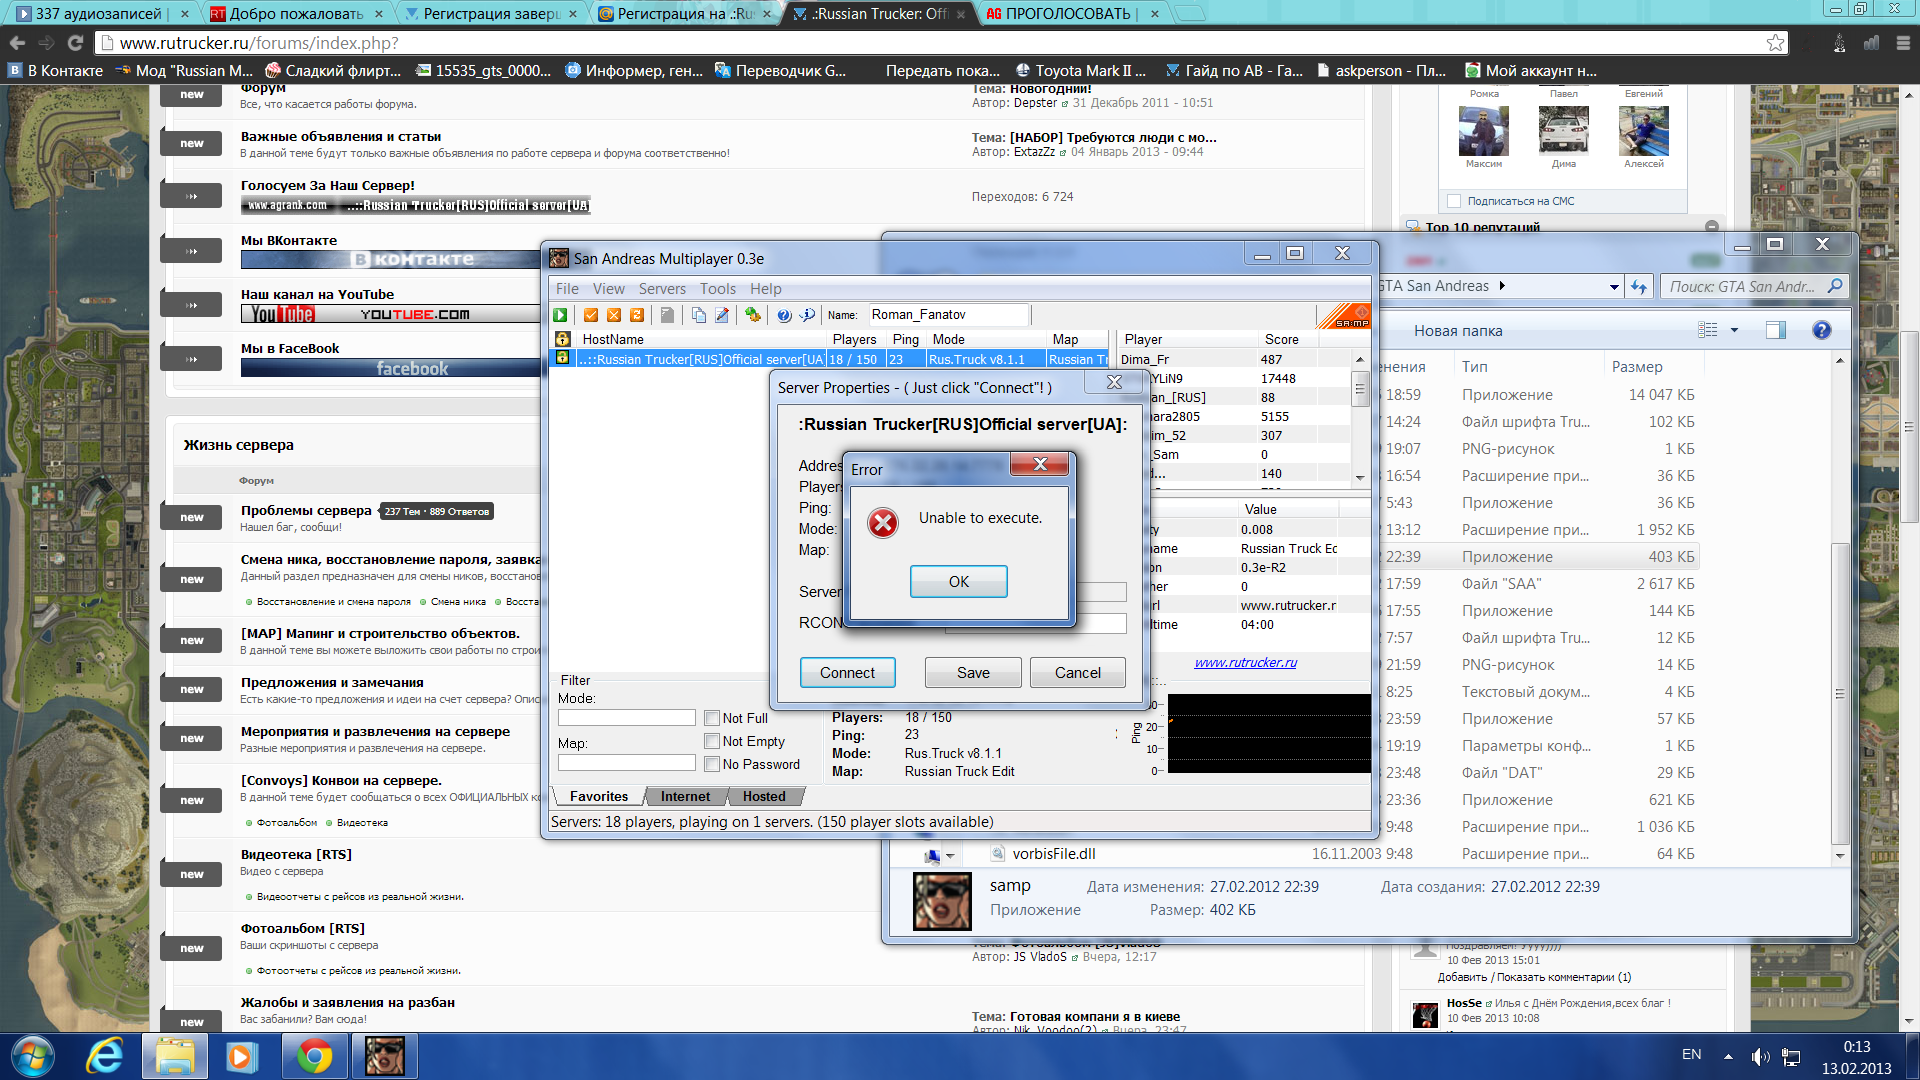1920x1080 pixels.
Task: Click the player list vertical scrollbar thumb
Action: 1360,389
